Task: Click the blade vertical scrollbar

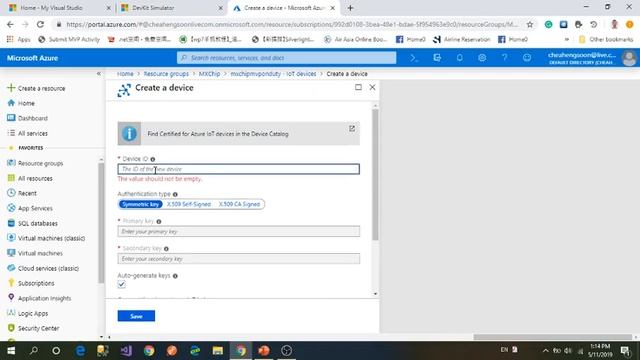Action: pos(375,175)
